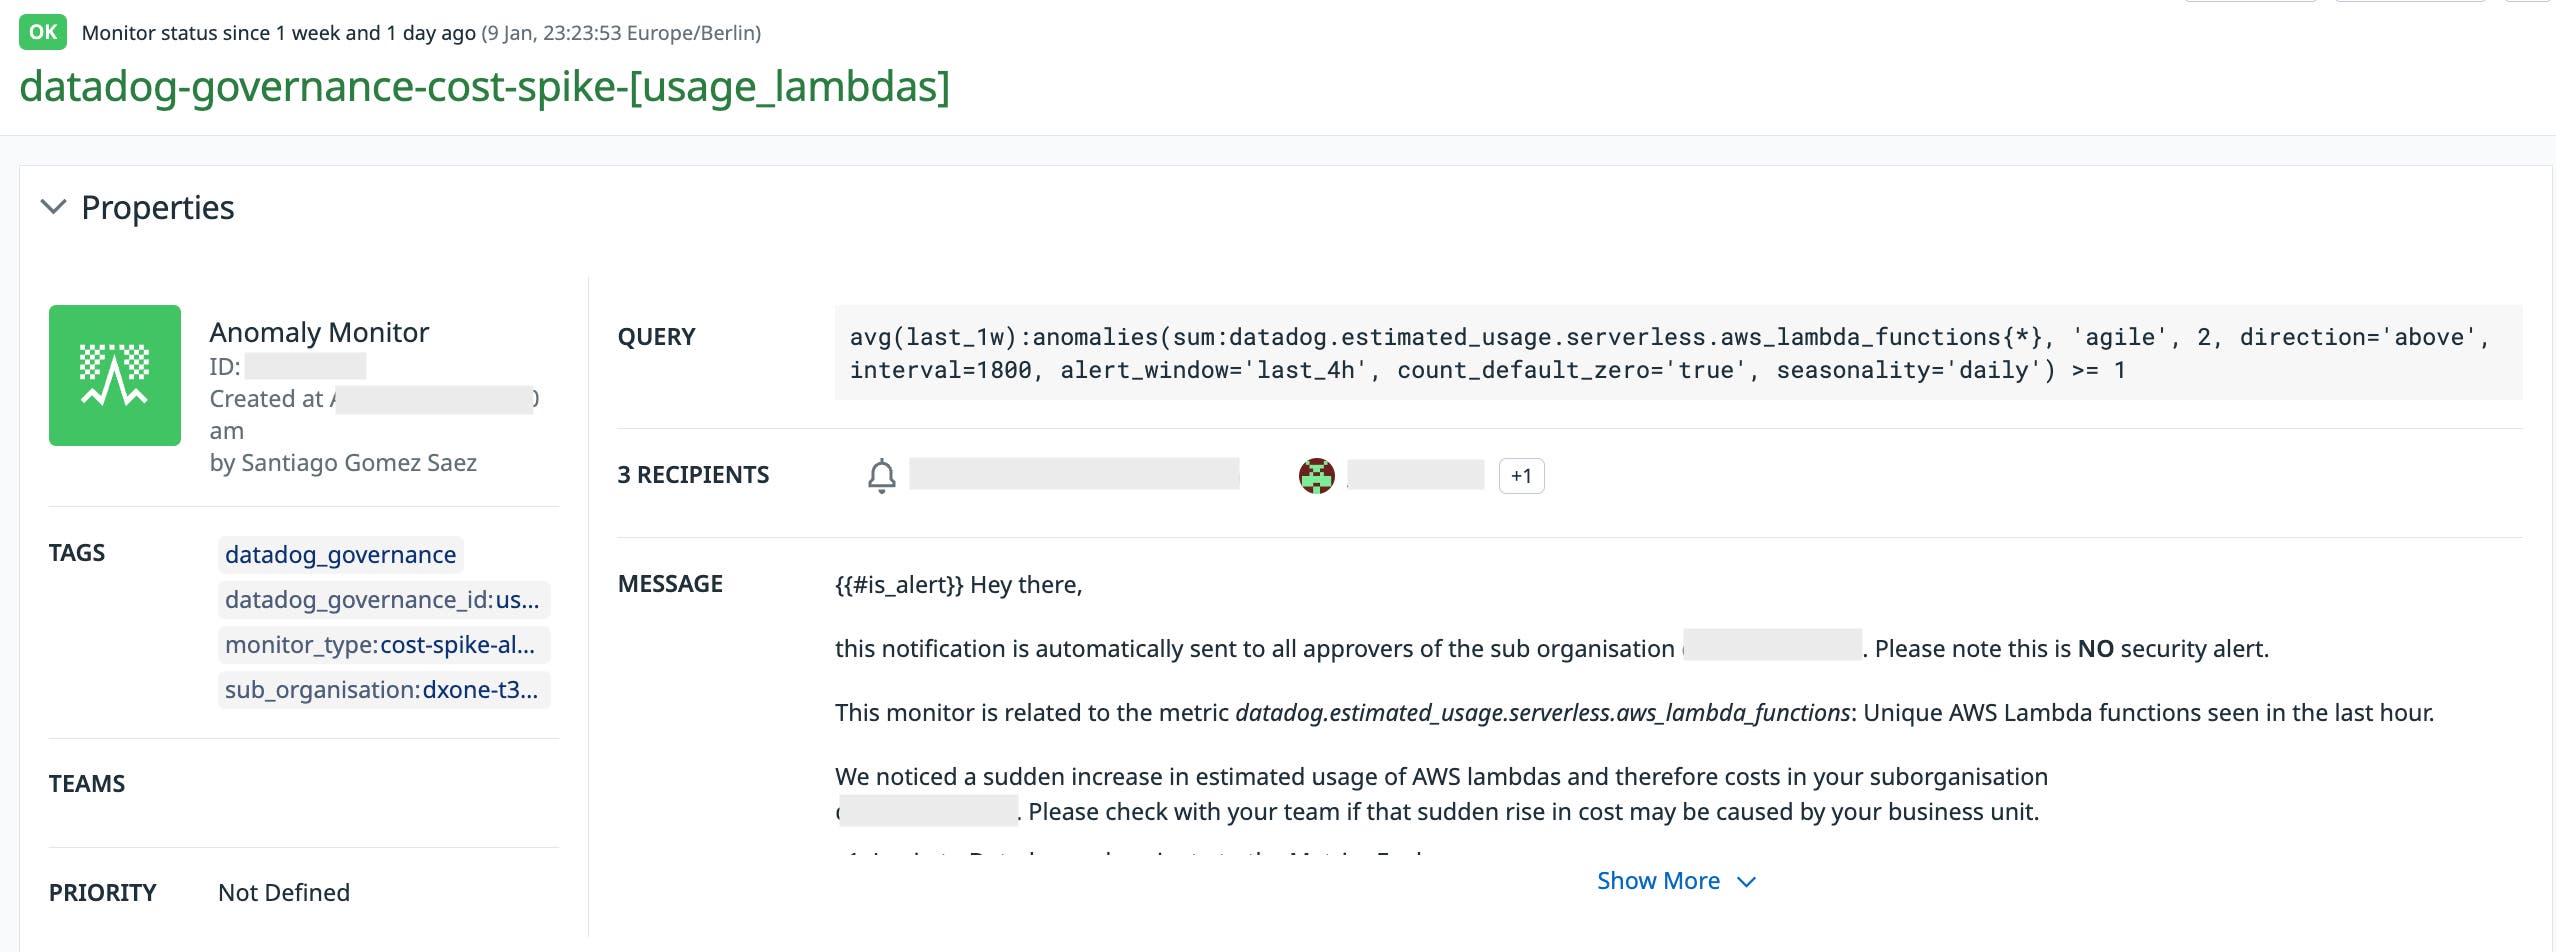2556x952 pixels.
Task: Click the green Anomaly Monitor icon
Action: 114,374
